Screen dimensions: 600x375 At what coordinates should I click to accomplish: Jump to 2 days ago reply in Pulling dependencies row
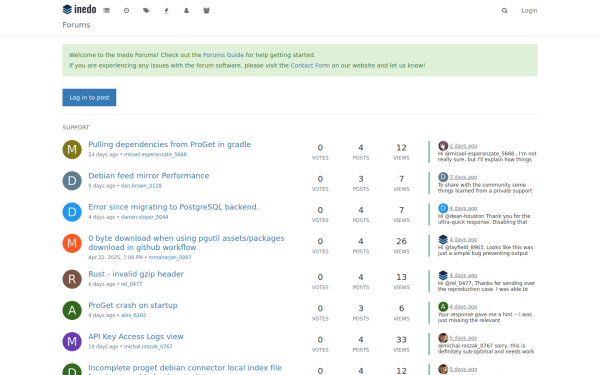point(463,146)
